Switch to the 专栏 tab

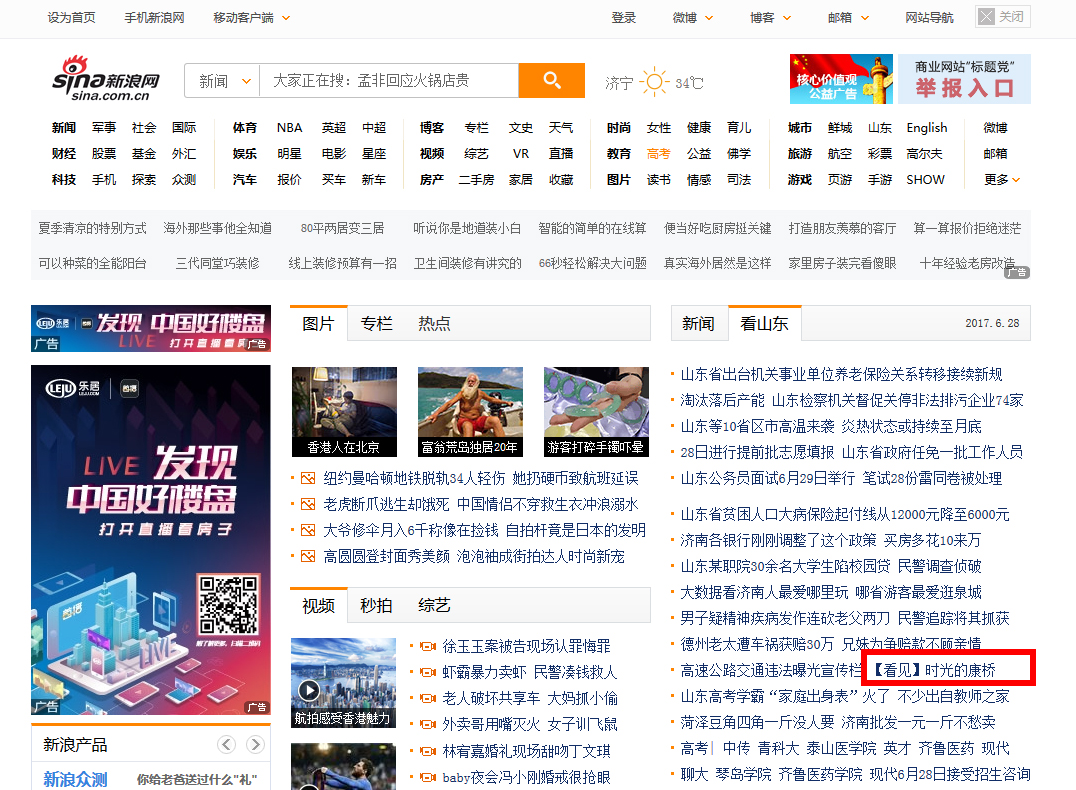coord(376,323)
